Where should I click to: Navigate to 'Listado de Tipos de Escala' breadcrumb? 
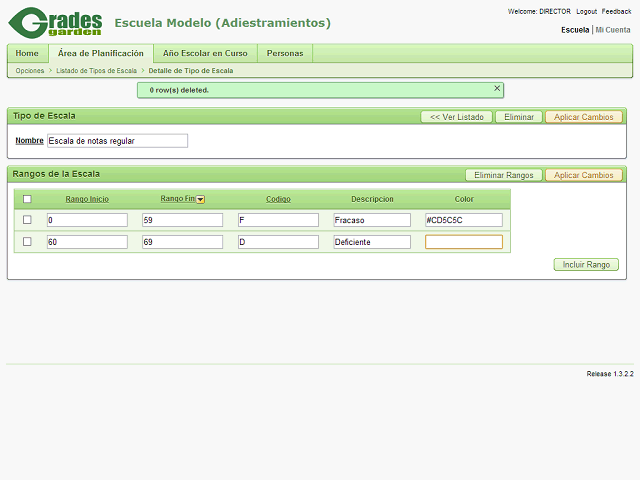pyautogui.click(x=97, y=71)
